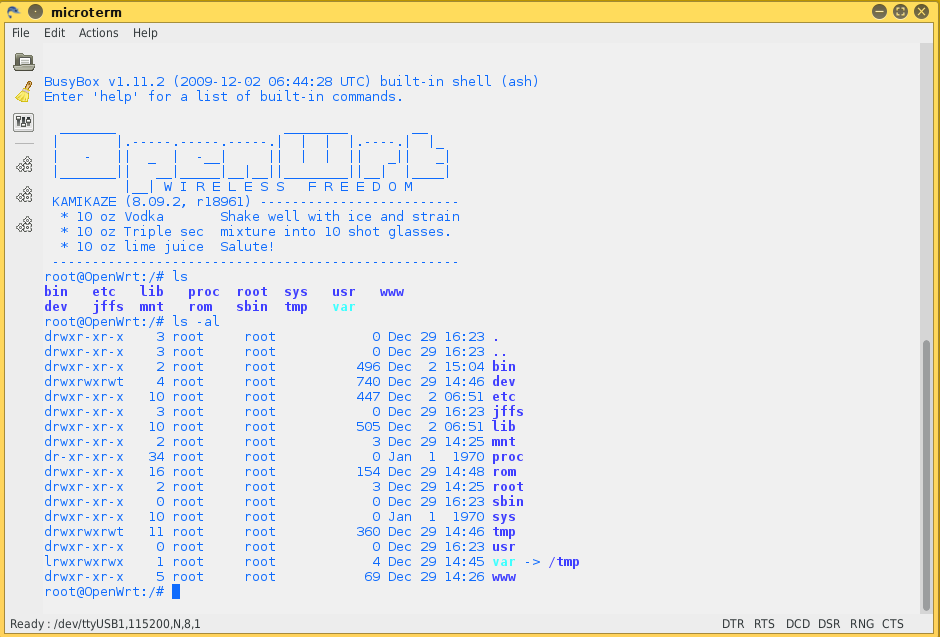Click 'sbin' in the short ls output
This screenshot has width=940, height=637.
252,307
